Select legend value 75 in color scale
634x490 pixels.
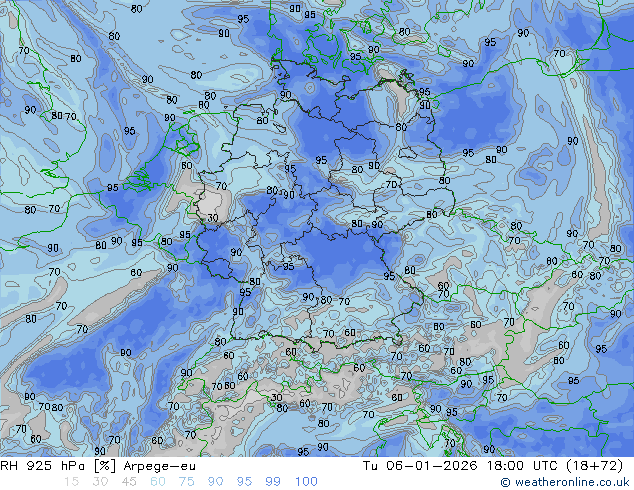186,482
